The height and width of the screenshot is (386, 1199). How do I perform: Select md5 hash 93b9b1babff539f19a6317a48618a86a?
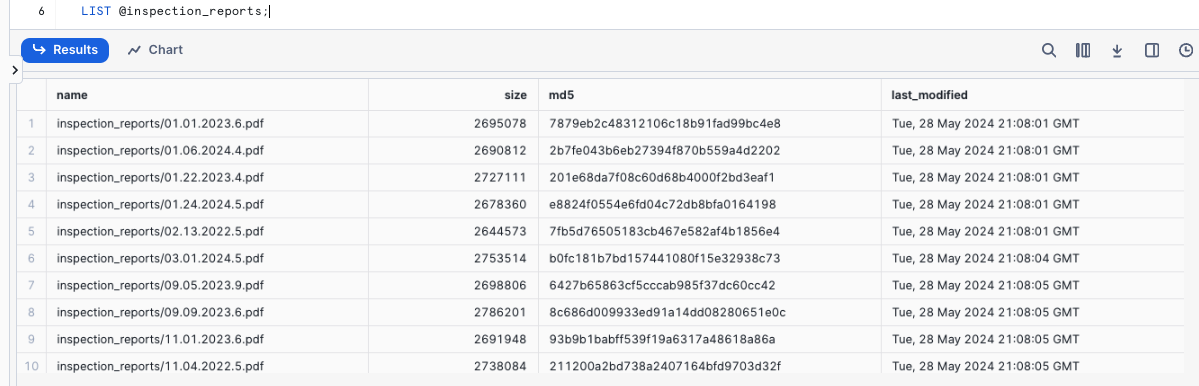click(710, 339)
